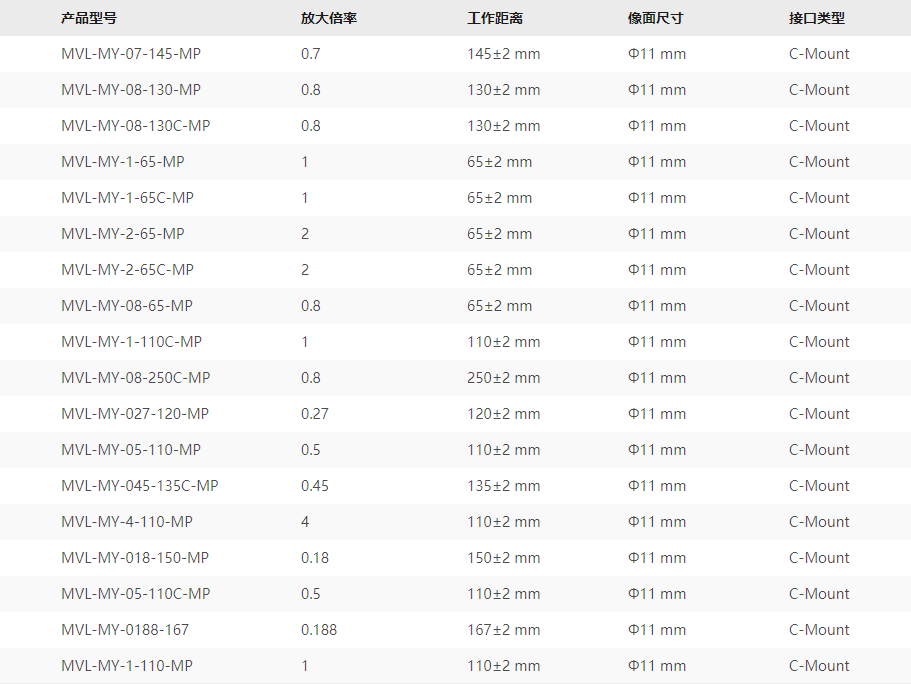Viewport: 911px width, 684px height.
Task: Select the 工作距离 column header
Action: pyautogui.click(x=495, y=18)
